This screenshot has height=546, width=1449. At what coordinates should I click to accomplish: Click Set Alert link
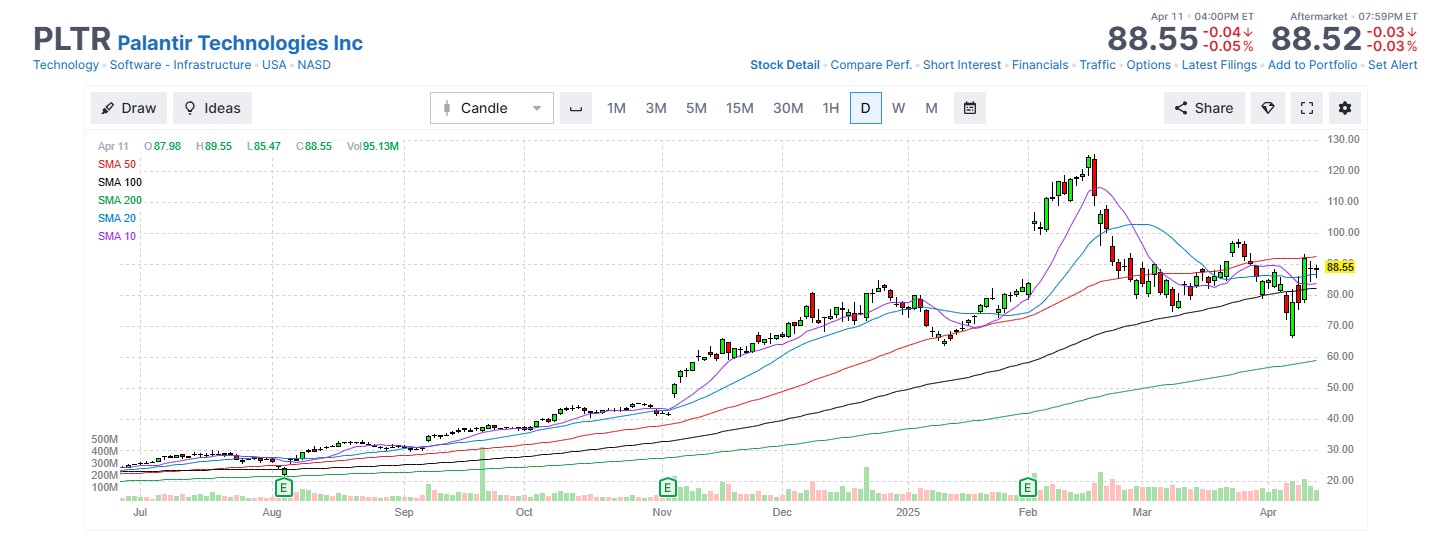click(x=1393, y=65)
